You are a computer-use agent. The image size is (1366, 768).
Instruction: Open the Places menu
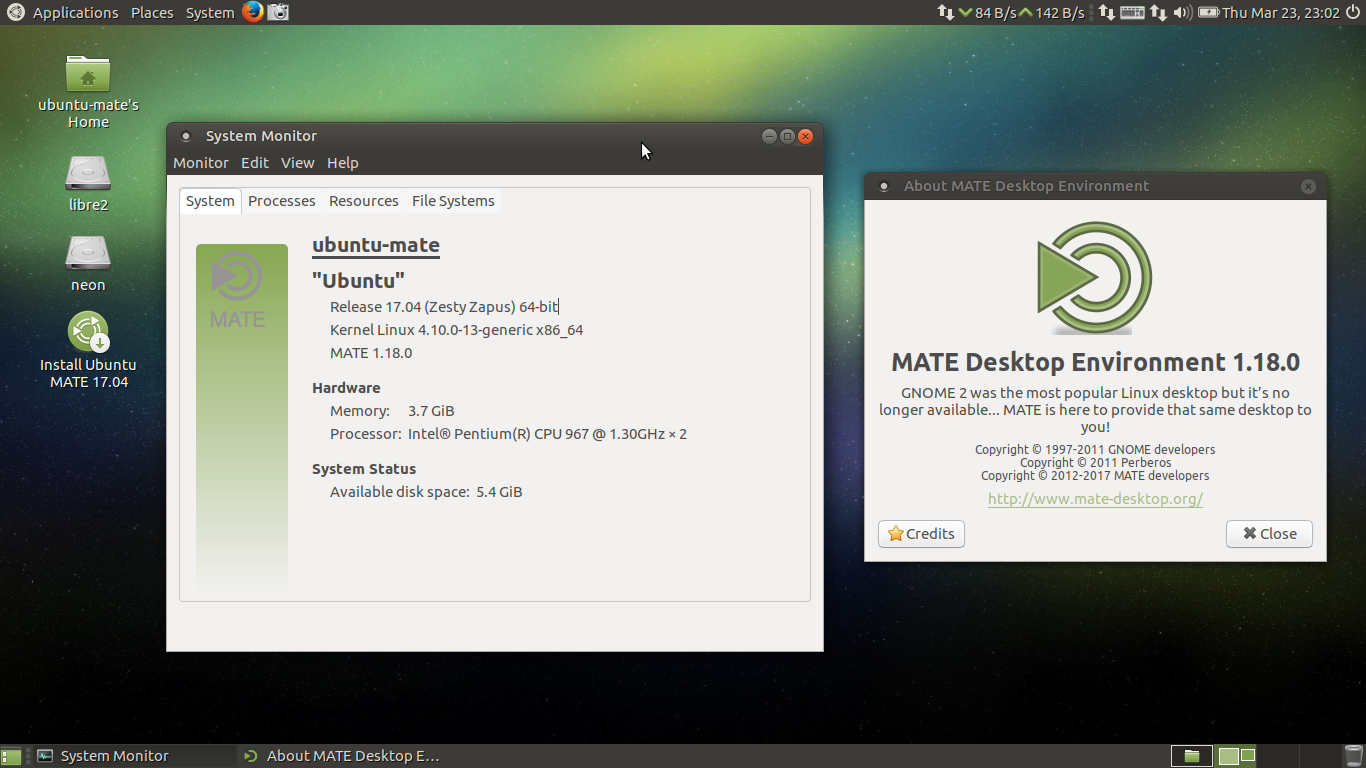152,13
